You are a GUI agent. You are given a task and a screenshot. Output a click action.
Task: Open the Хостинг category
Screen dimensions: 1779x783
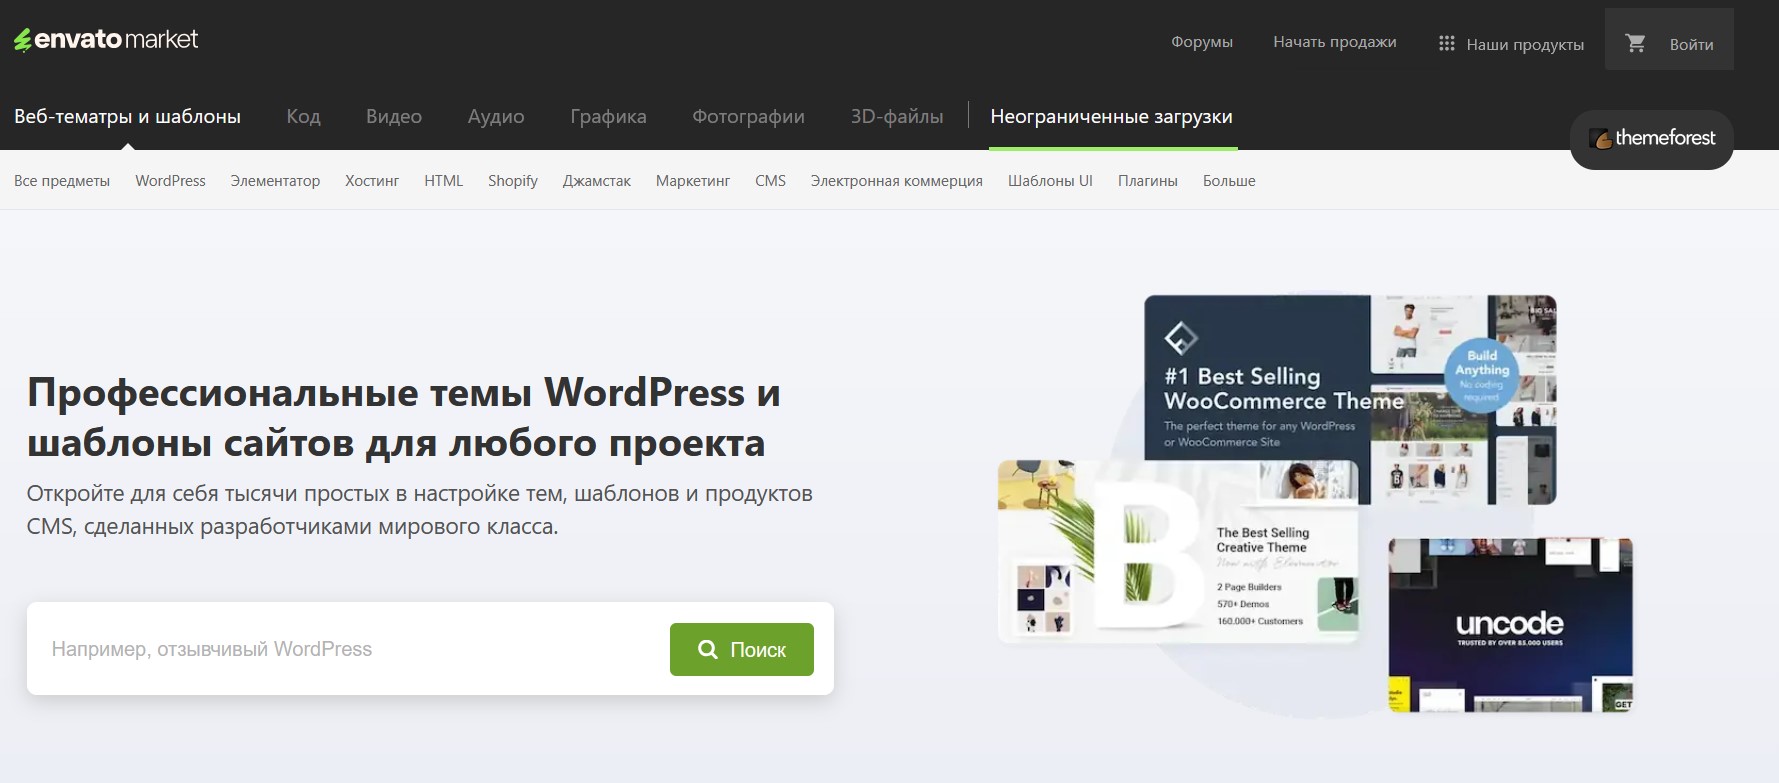pos(372,181)
